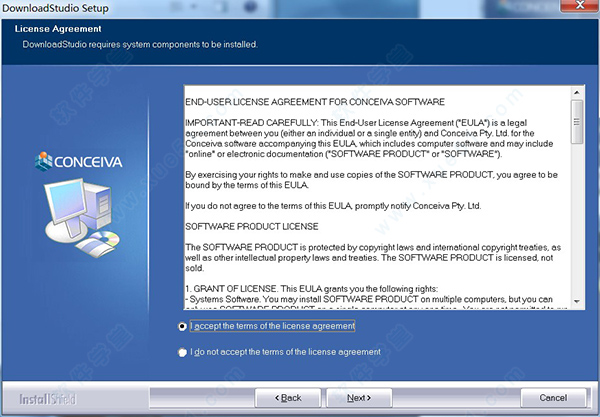Viewport: 600px width, 417px height.
Task: Proceed with the Next button
Action: pos(359,398)
